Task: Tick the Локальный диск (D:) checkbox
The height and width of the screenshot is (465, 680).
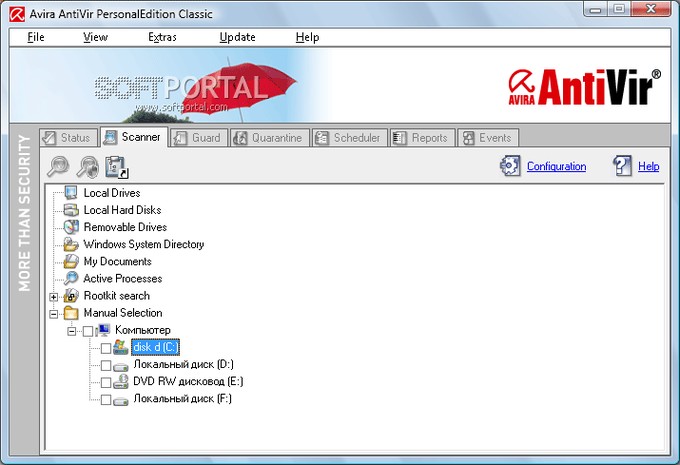Action: click(106, 365)
